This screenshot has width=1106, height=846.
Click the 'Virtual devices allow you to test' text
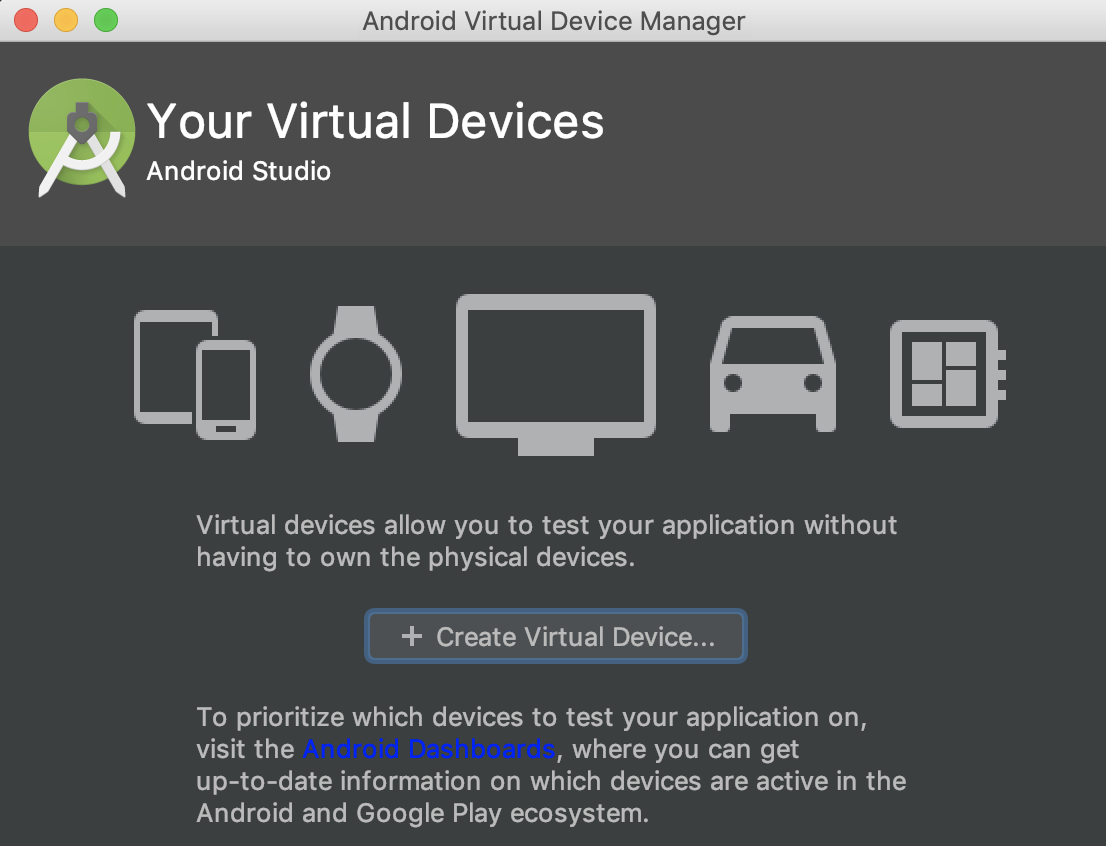click(547, 541)
